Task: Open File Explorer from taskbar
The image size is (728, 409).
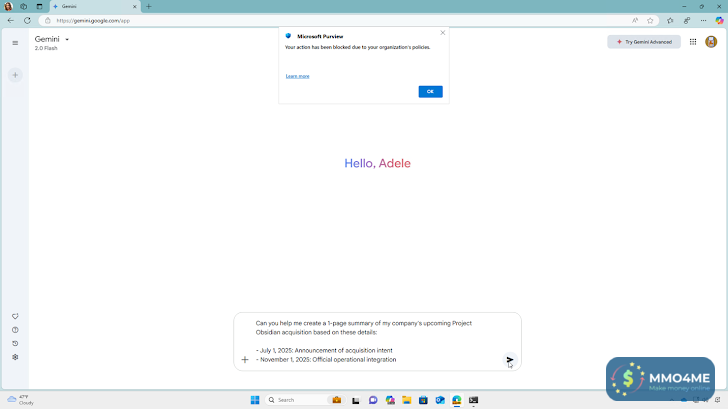Action: tap(407, 400)
